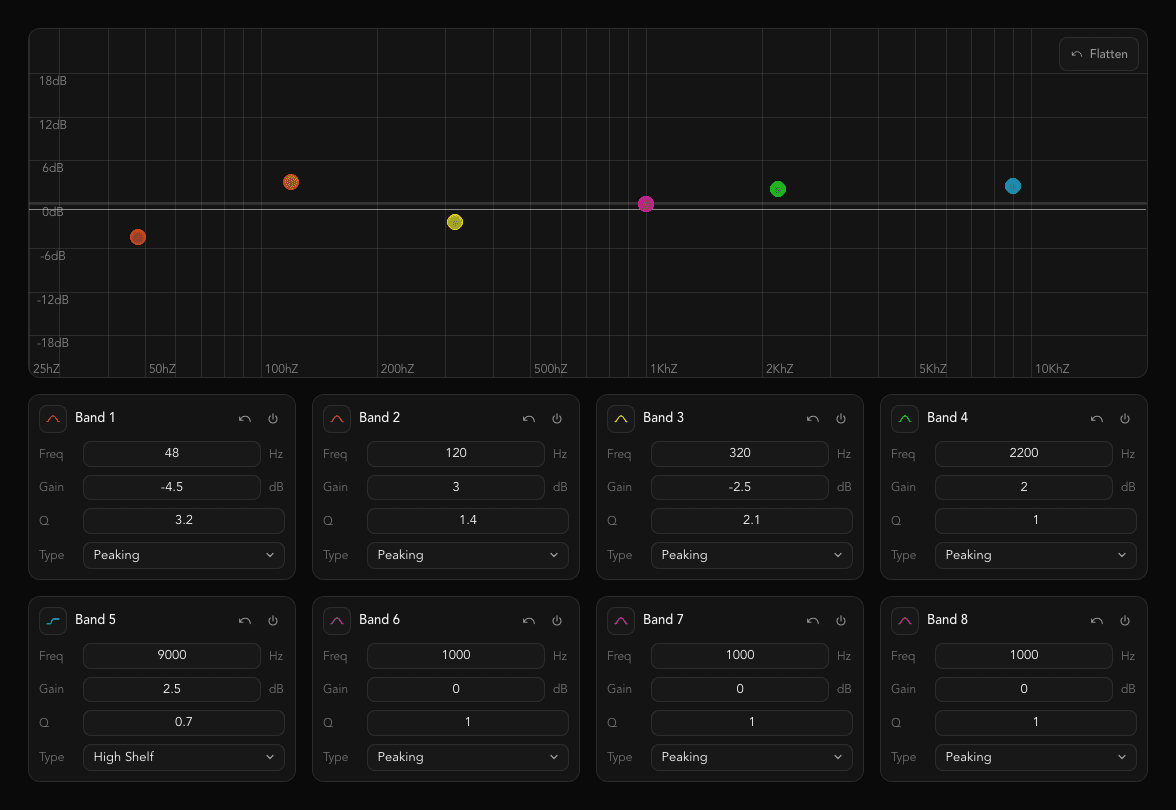Click Band 7 Freq field

[740, 656]
